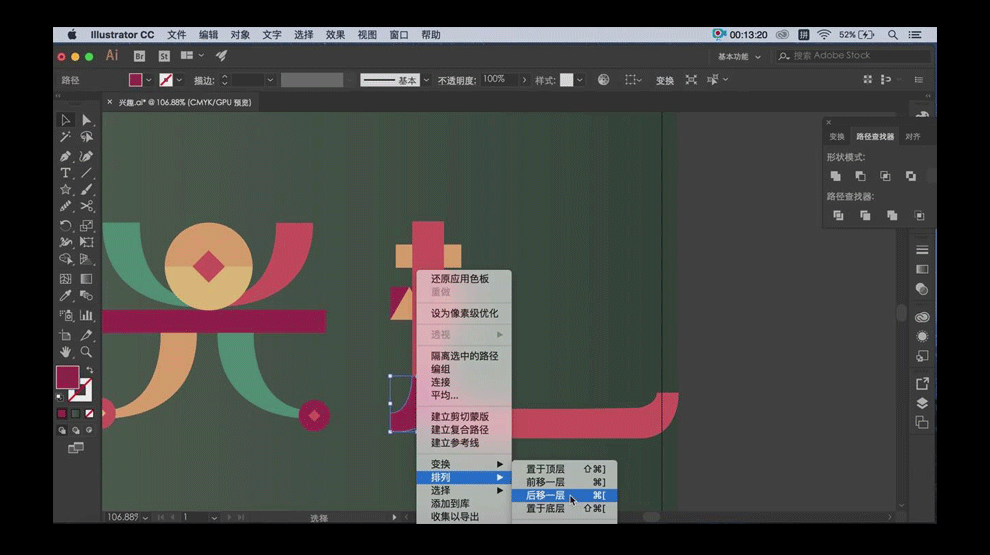Viewport: 990px width, 555px height.
Task: Enable Draw Behind drawing mode
Action: 75,431
